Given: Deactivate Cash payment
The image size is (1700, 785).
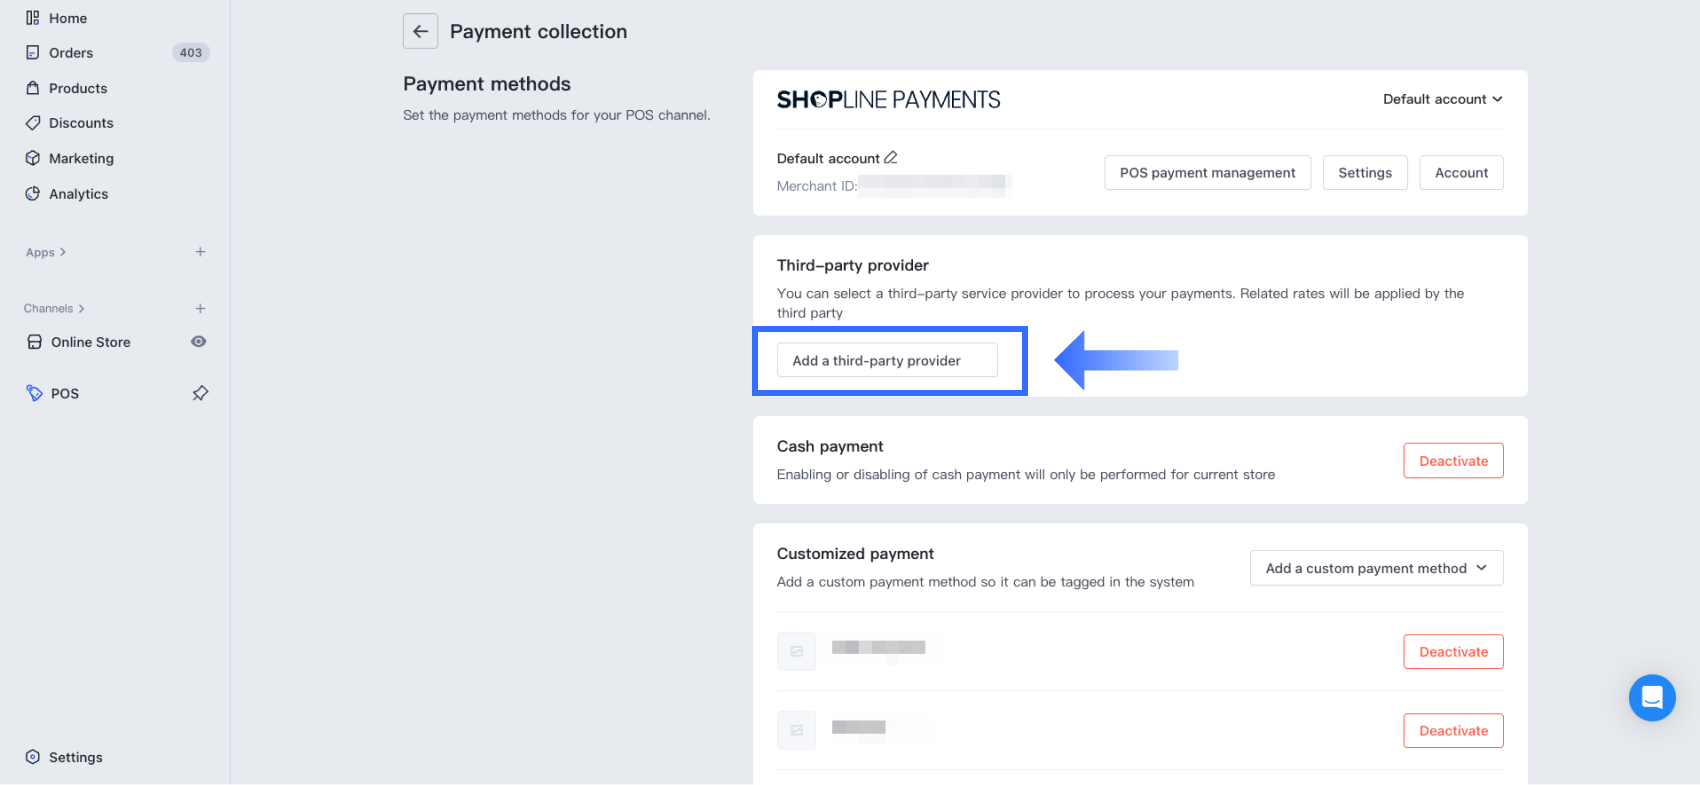Looking at the screenshot, I should 1452,461.
